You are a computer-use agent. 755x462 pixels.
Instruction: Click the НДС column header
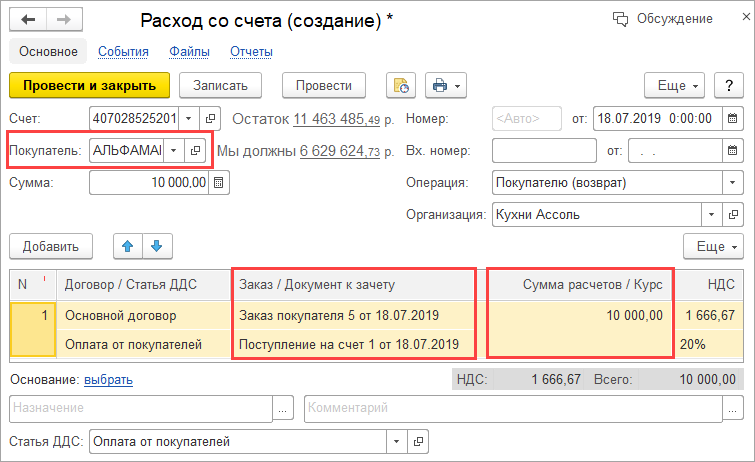coord(709,285)
